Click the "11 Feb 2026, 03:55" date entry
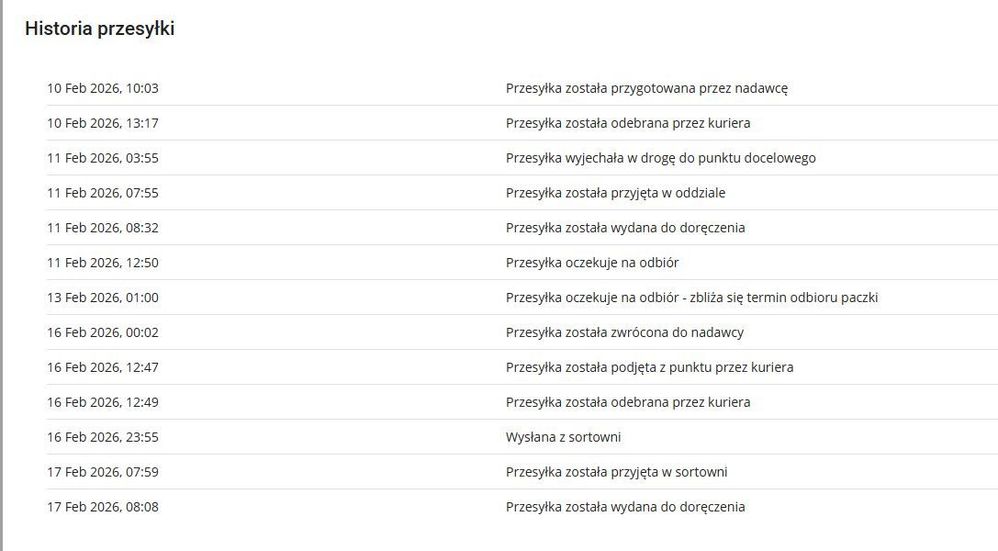The width and height of the screenshot is (998, 551). pyautogui.click(x=102, y=158)
